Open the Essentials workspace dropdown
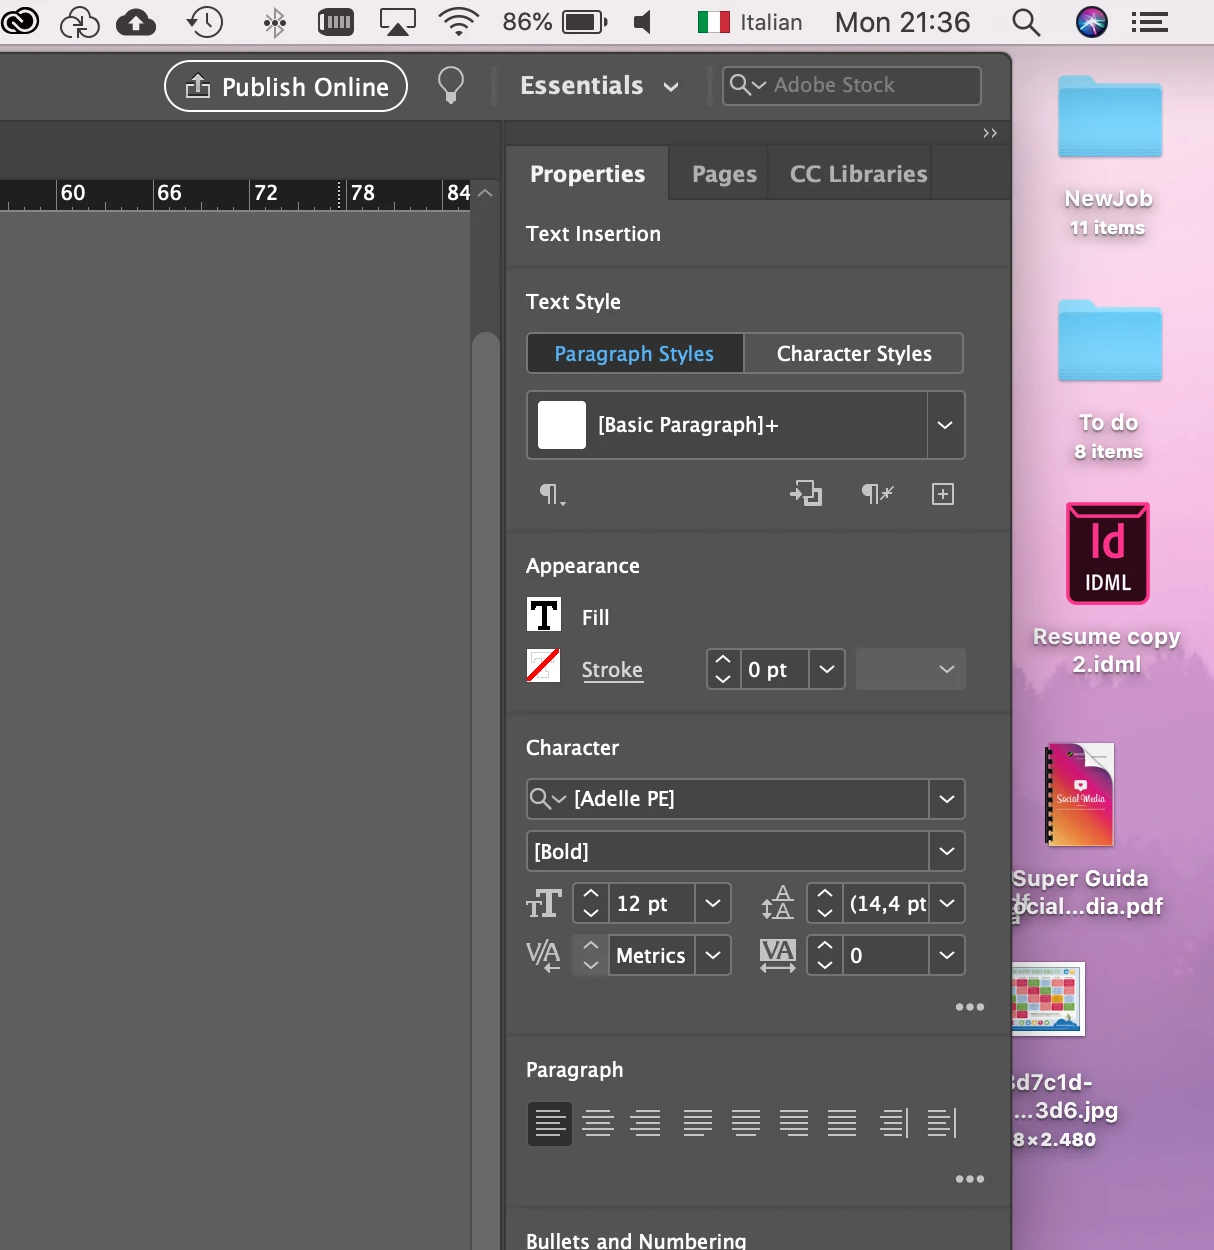 (x=599, y=86)
